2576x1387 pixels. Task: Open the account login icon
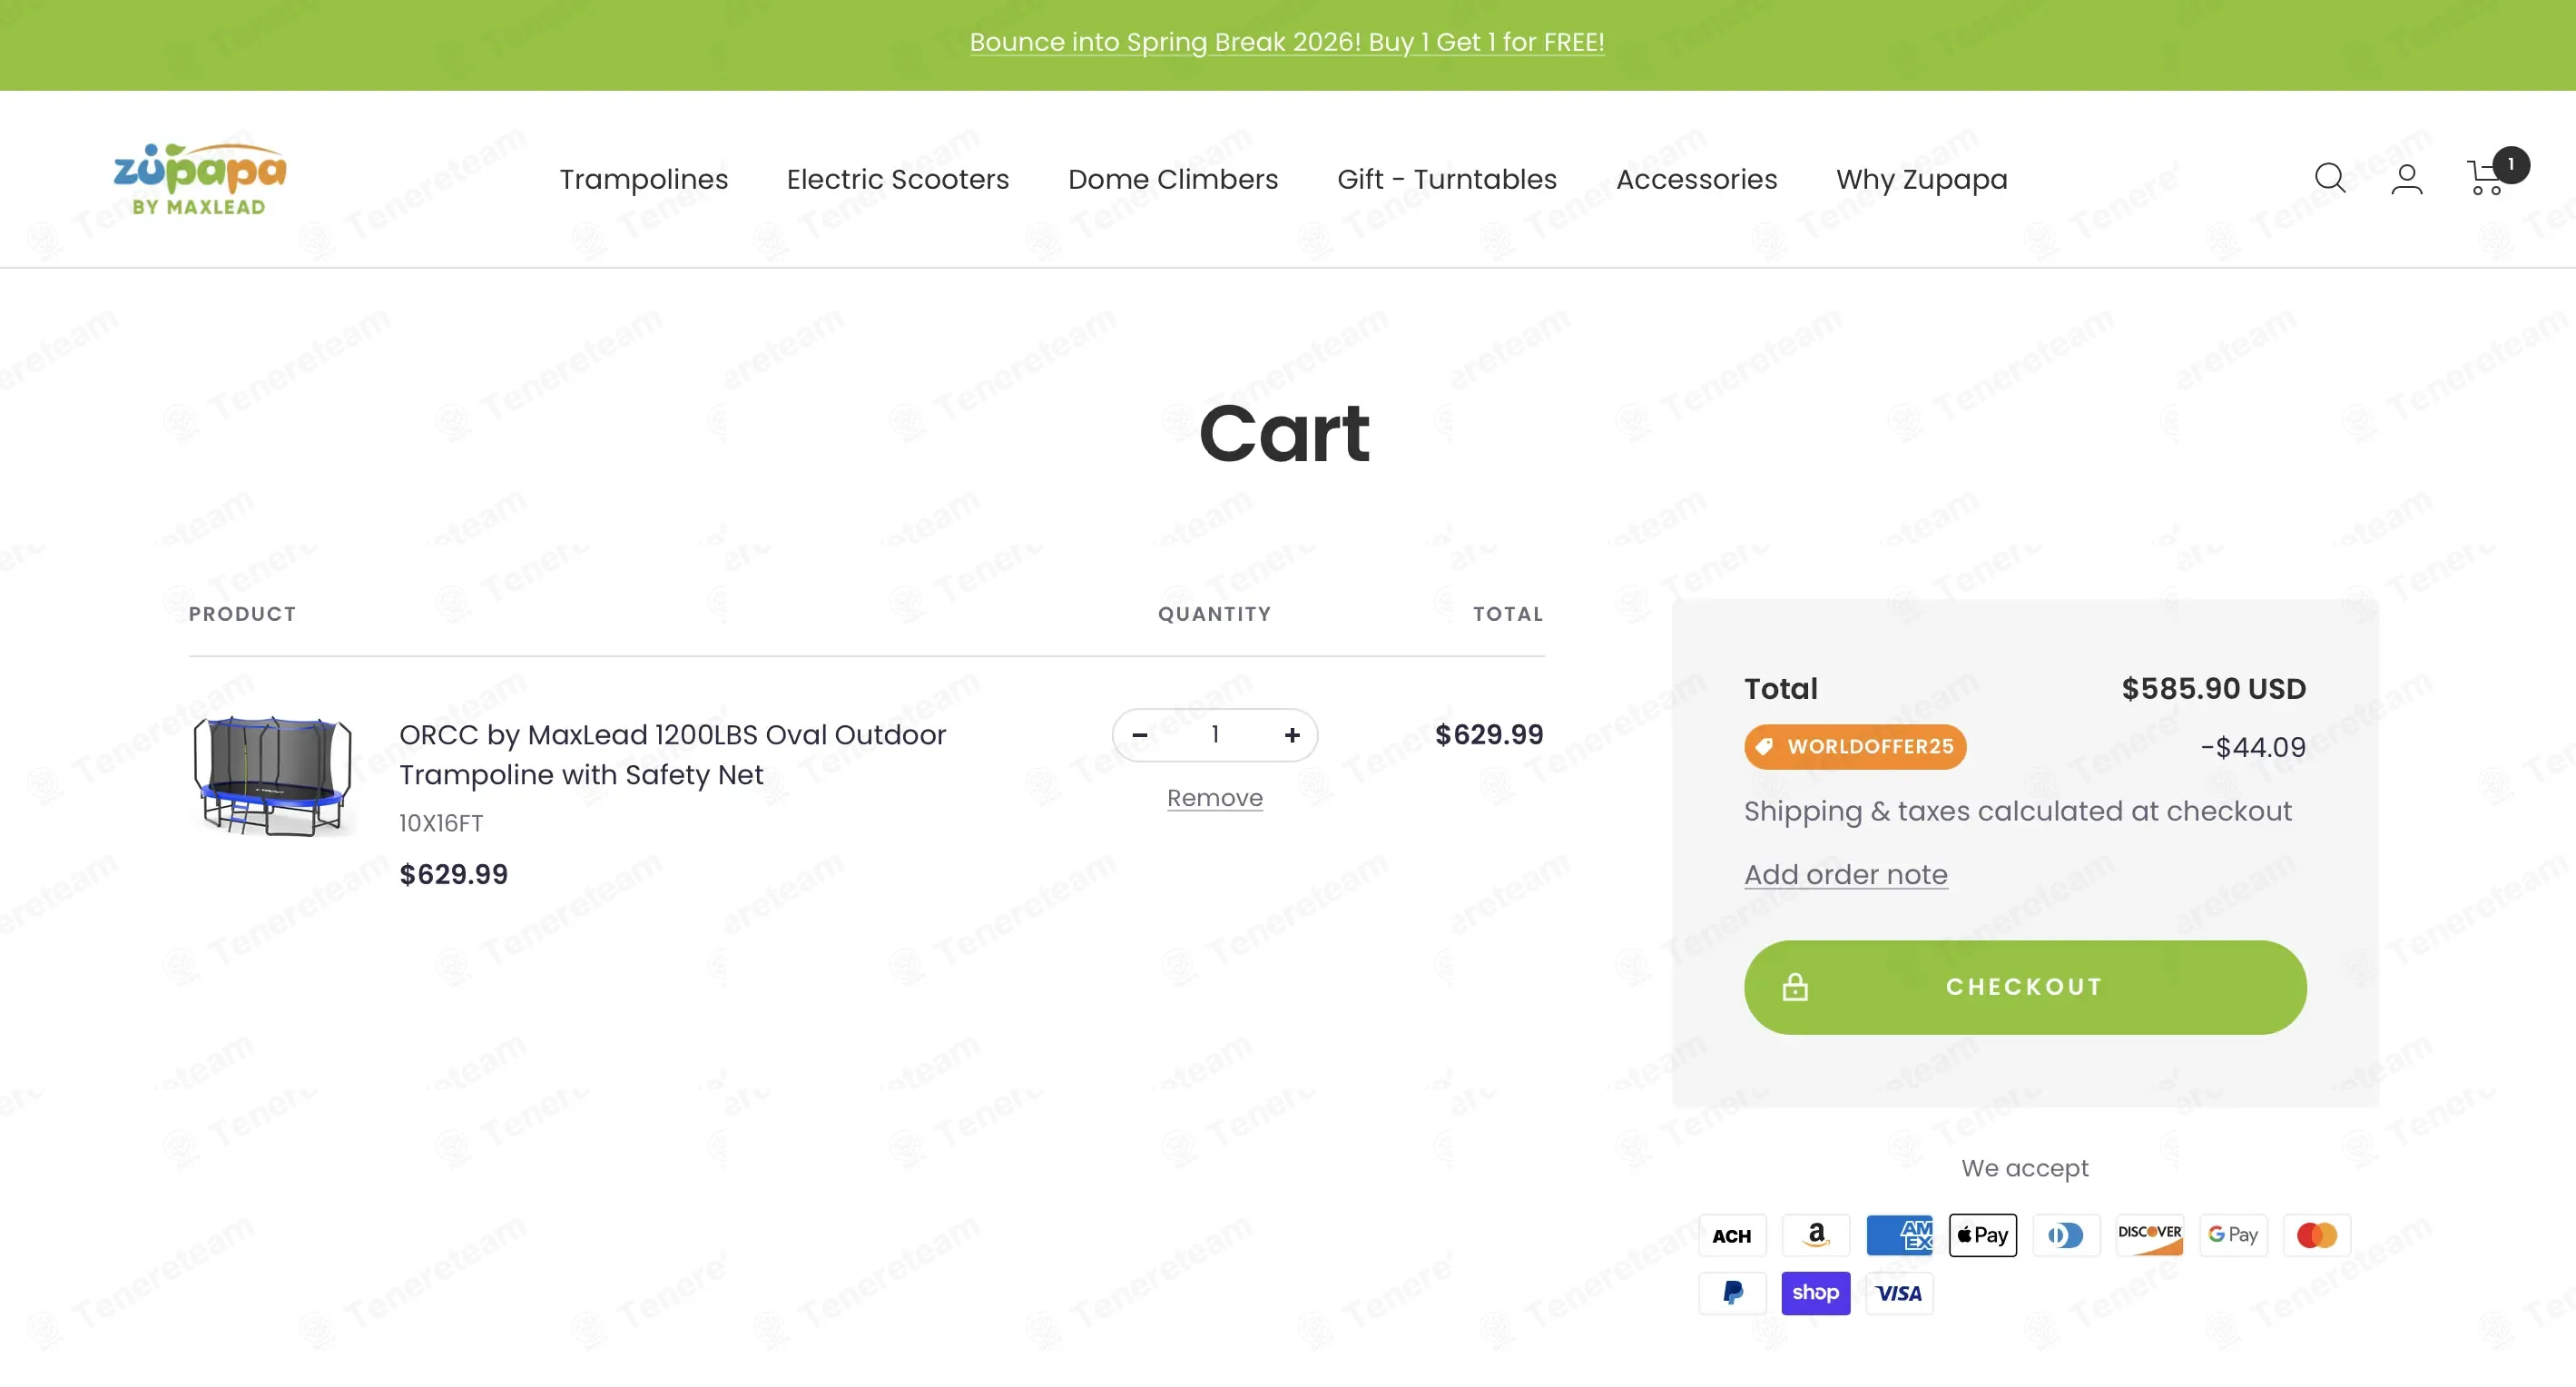point(2406,179)
